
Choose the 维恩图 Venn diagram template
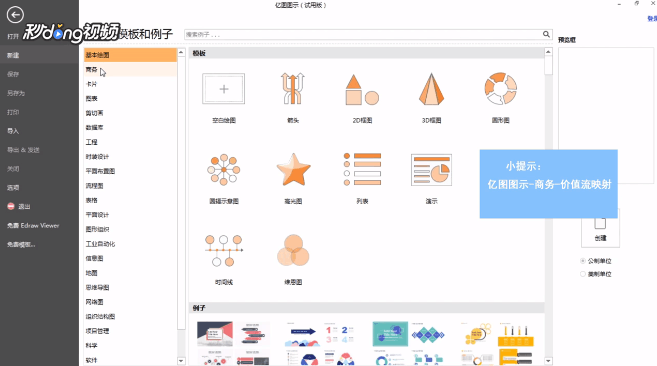point(293,250)
